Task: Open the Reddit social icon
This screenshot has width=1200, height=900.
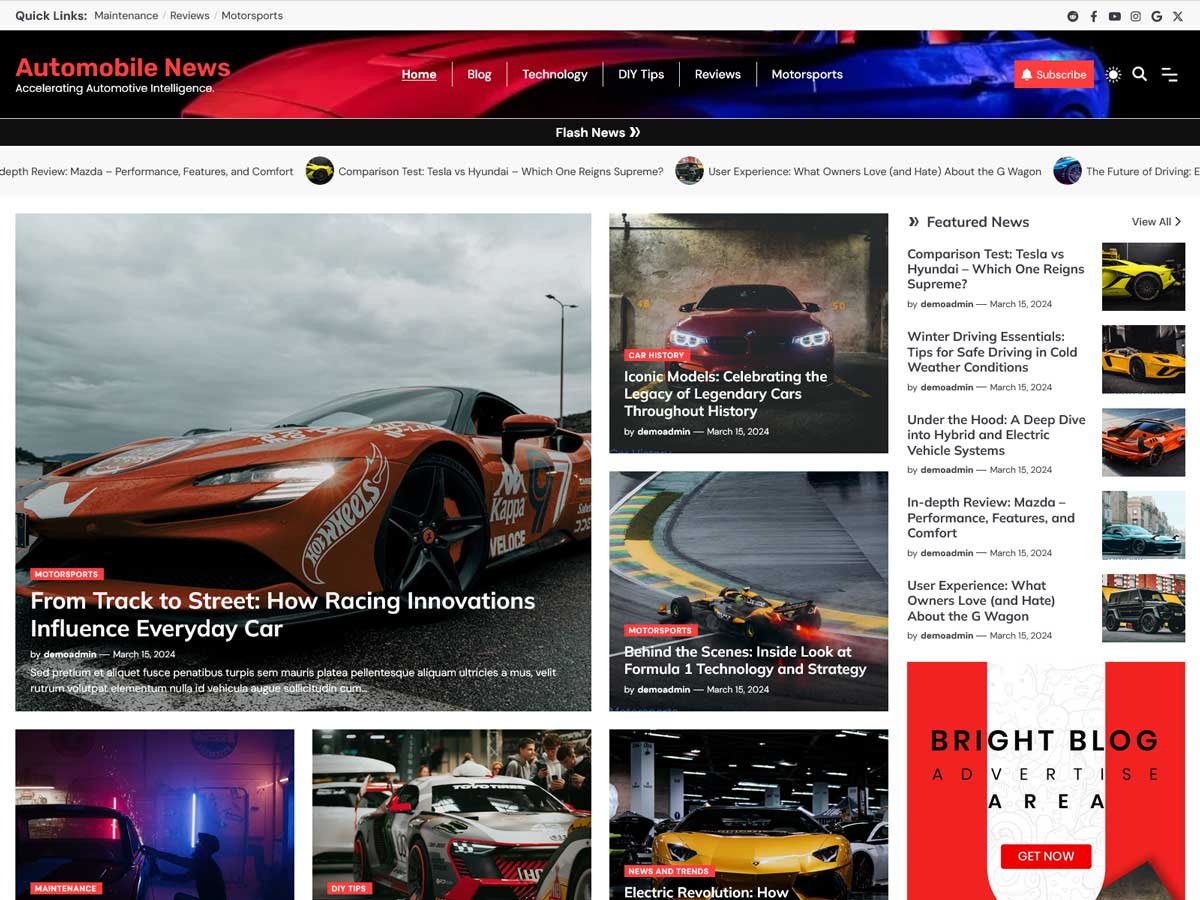Action: (x=1073, y=16)
